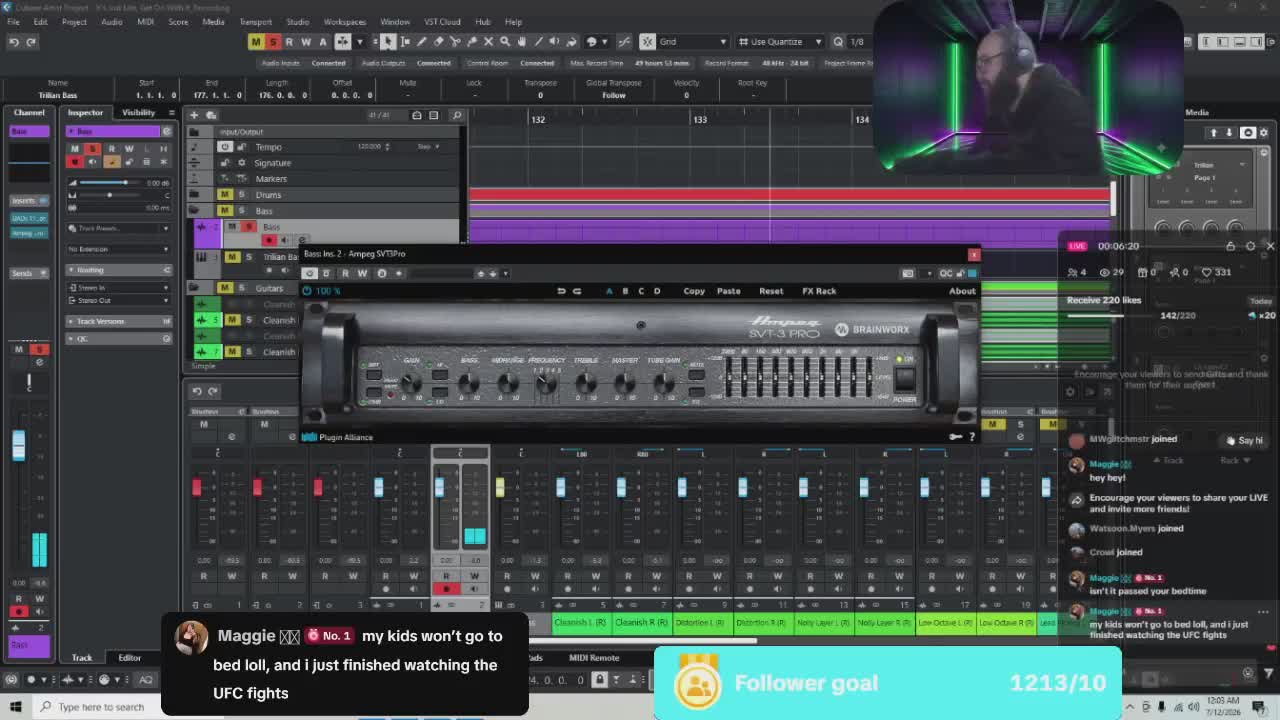Toggle the Ampeg POWER switch
The width and height of the screenshot is (1280, 720).
click(x=904, y=380)
